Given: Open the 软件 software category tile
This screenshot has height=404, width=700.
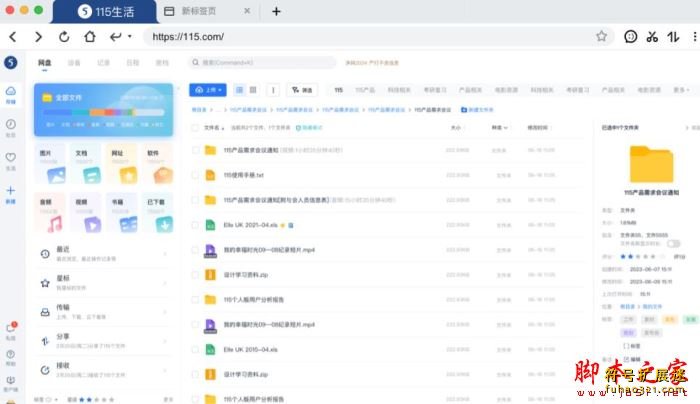Looking at the screenshot, I should pyautogui.click(x=157, y=164).
